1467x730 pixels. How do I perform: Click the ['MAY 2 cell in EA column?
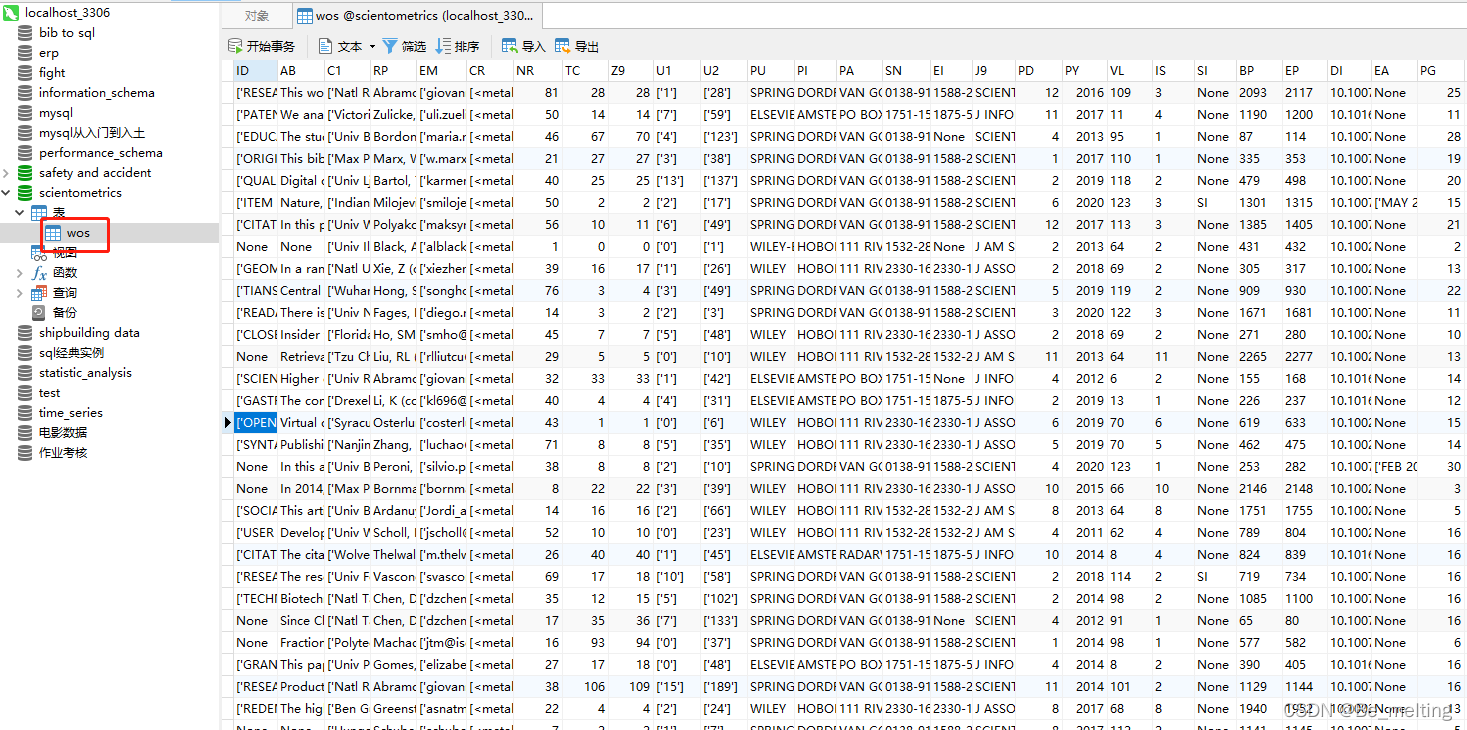pos(1394,203)
